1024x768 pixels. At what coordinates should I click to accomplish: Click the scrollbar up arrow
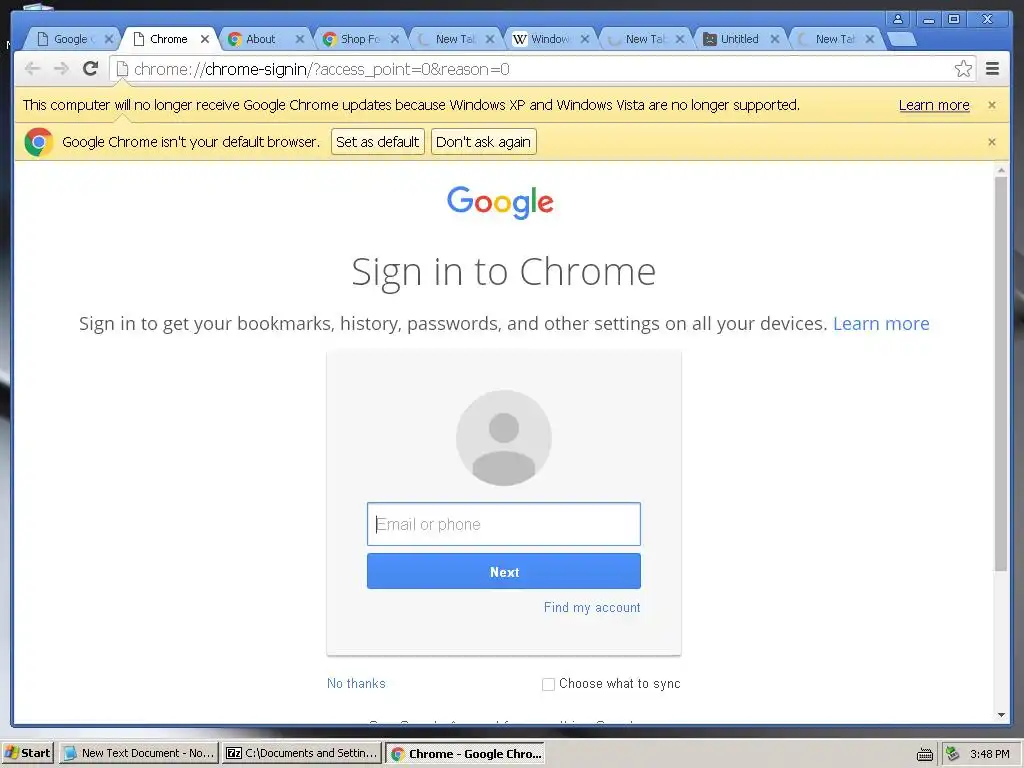click(1001, 170)
